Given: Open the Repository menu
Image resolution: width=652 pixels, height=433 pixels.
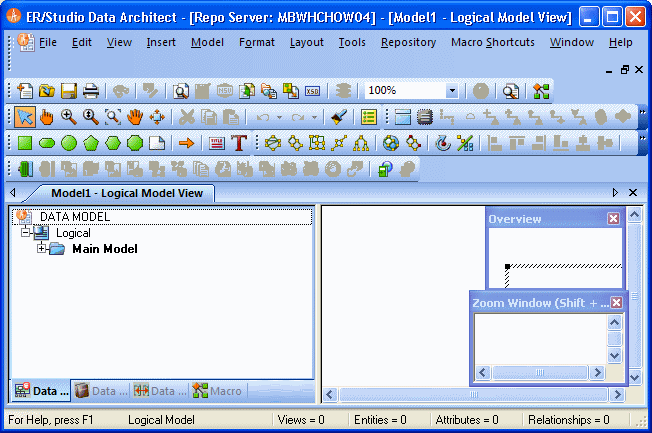Looking at the screenshot, I should click(408, 42).
